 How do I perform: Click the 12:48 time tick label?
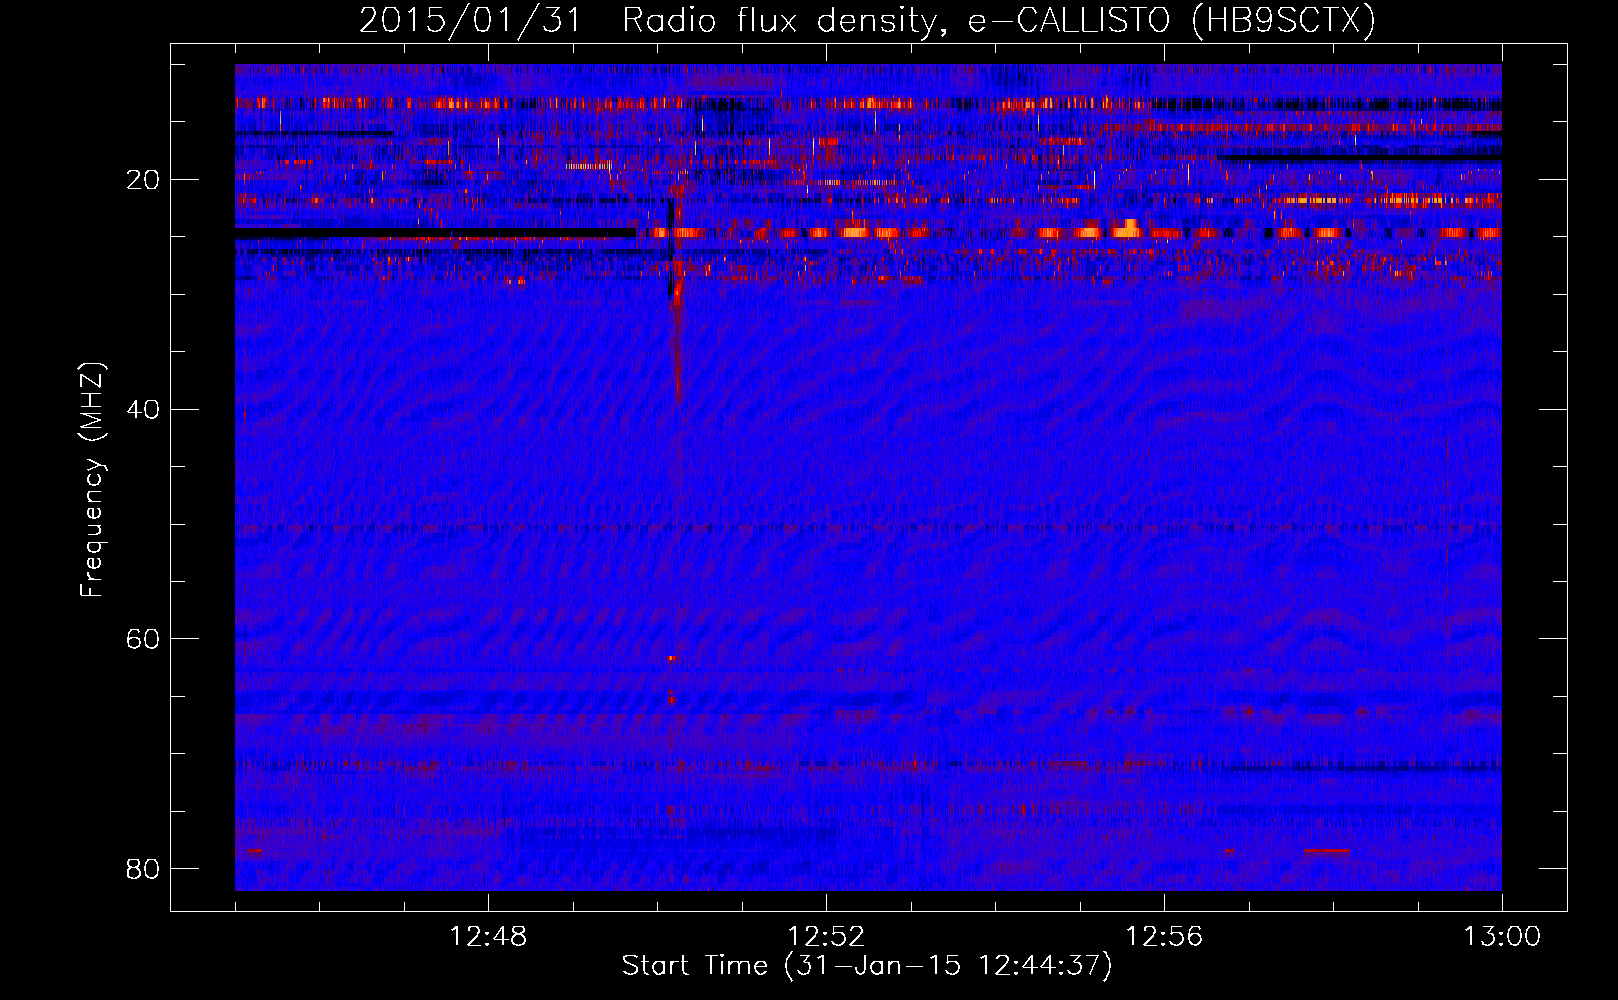coord(488,937)
